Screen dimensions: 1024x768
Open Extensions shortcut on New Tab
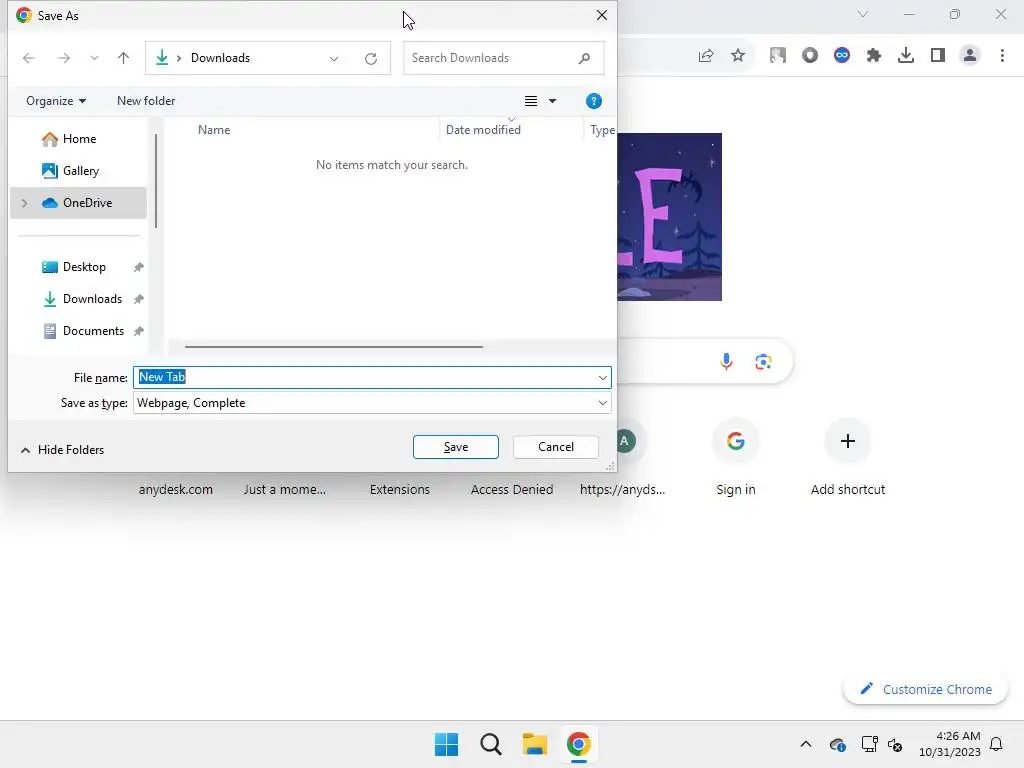click(400, 489)
